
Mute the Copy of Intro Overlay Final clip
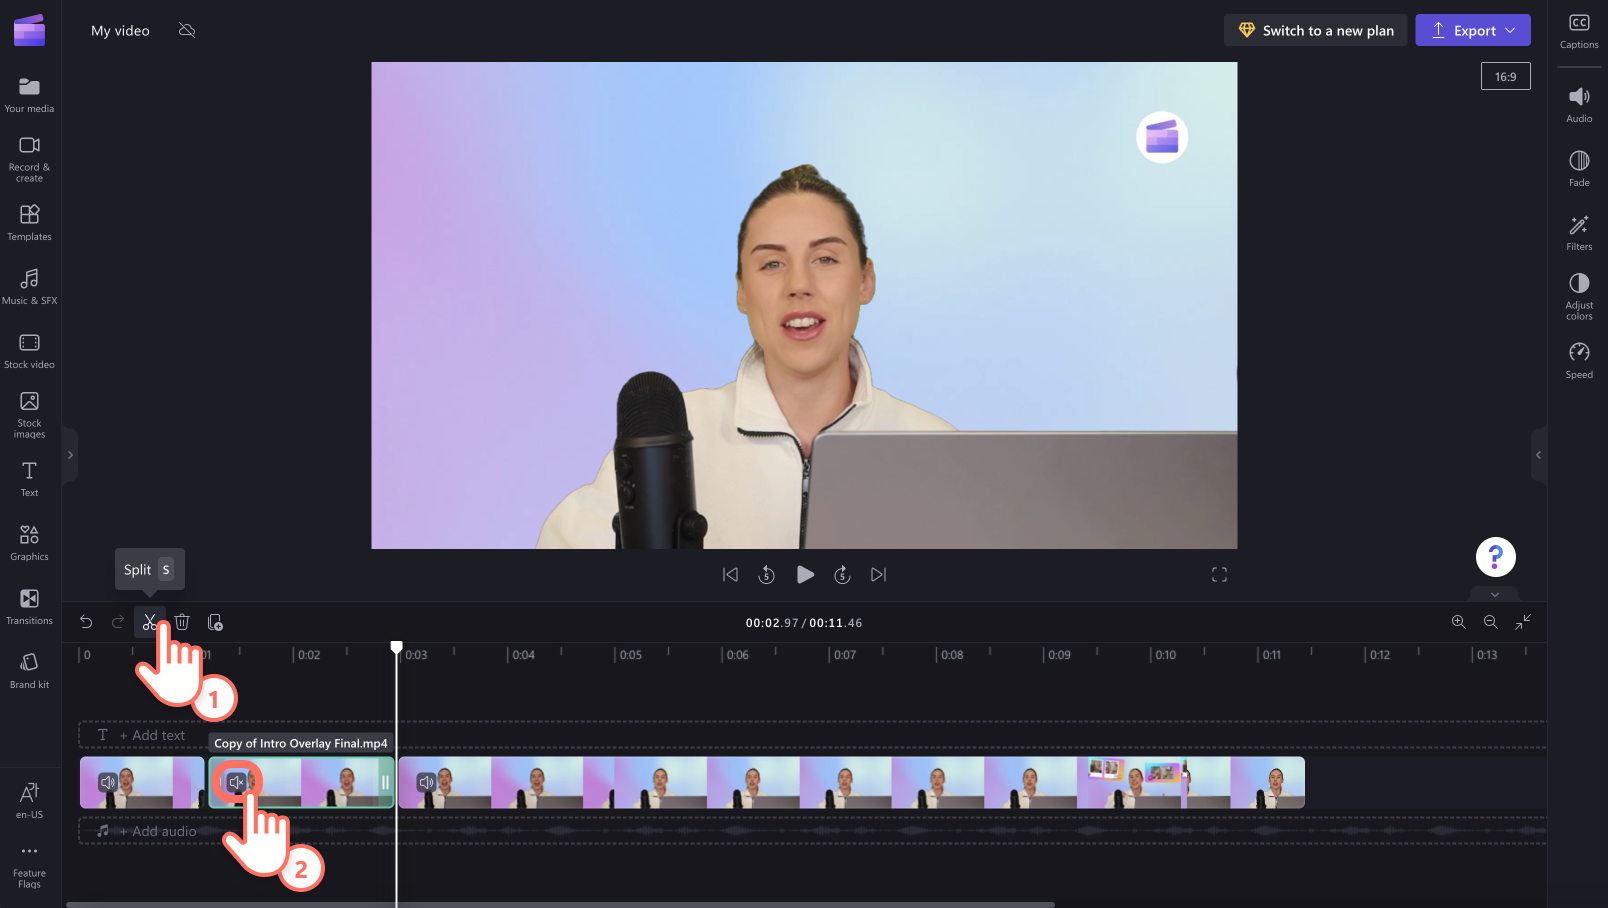(x=237, y=782)
